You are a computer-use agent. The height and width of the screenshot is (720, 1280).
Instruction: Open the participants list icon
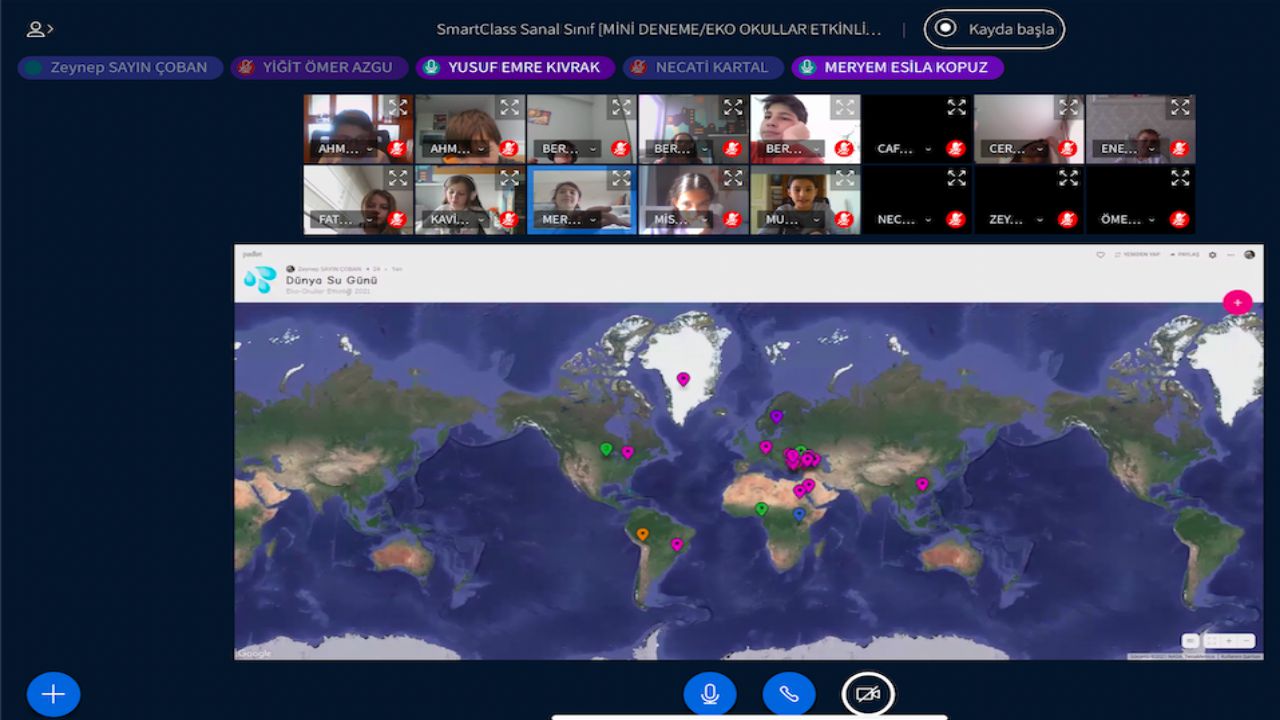[40, 29]
